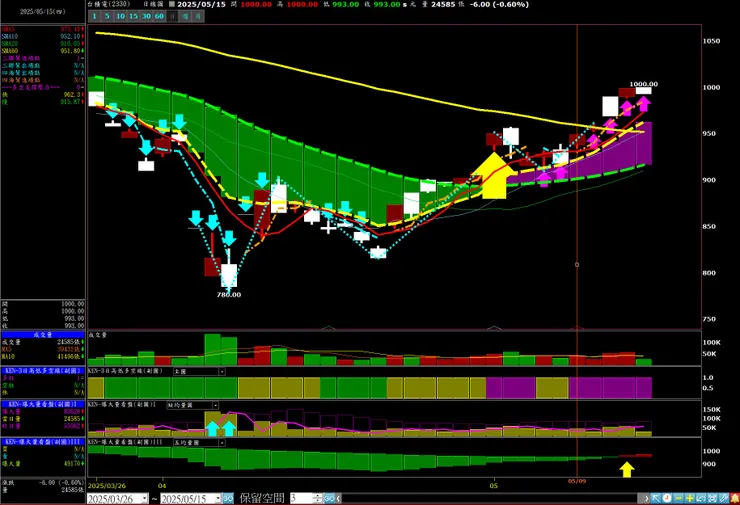Click the 1000.00 high price label on chart
The width and height of the screenshot is (740, 505).
point(644,84)
